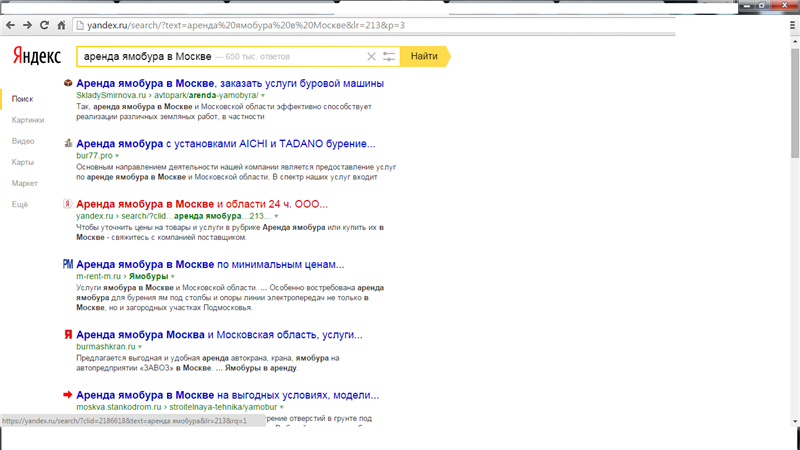Open result 'Аренда ямобура Москва и Московская область'
Image resolution: width=800 pixels, height=450 pixels.
pos(219,335)
